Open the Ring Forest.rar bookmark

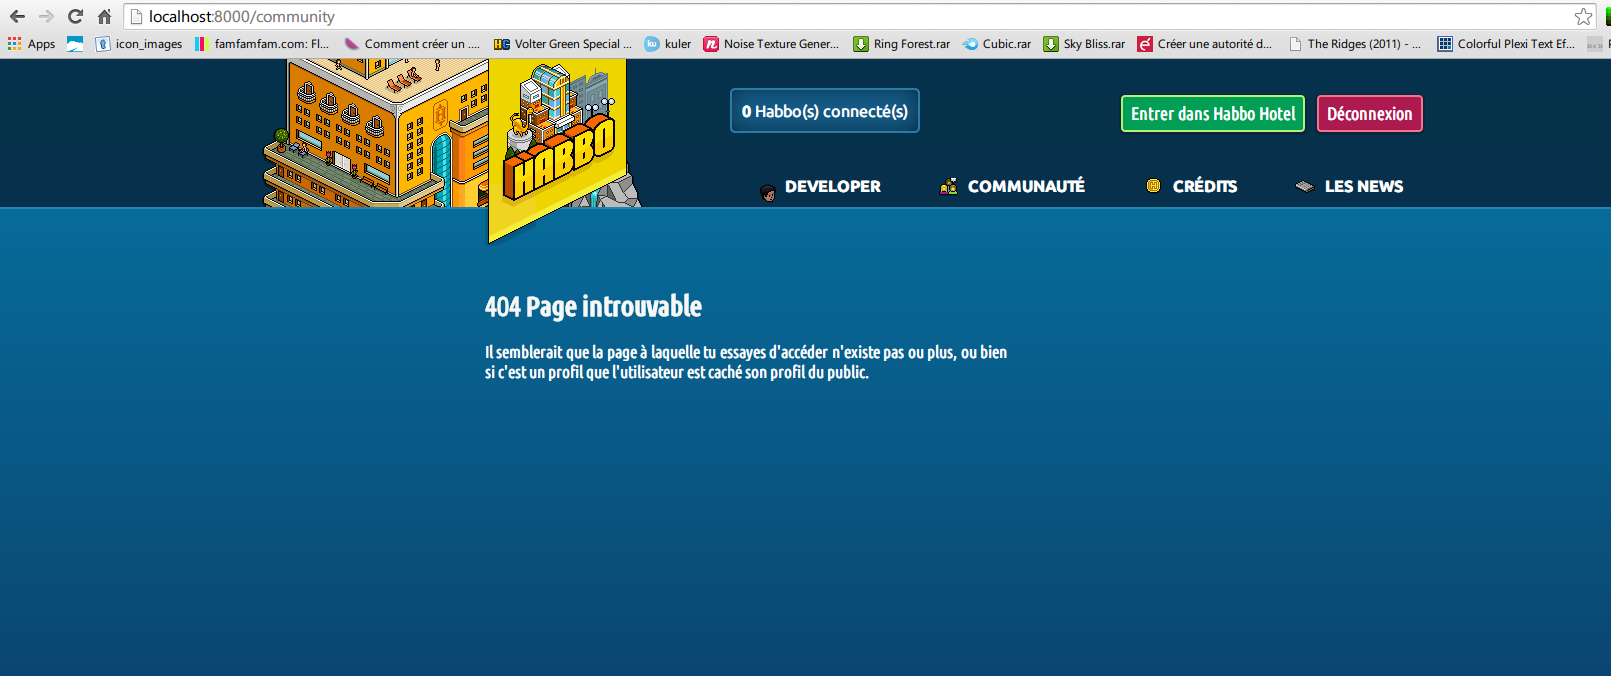(x=902, y=44)
